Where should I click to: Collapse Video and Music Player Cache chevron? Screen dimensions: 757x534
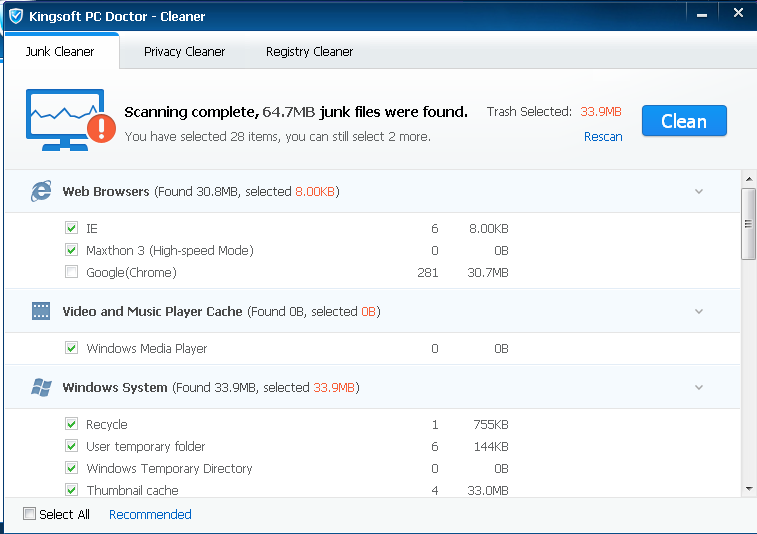699,311
